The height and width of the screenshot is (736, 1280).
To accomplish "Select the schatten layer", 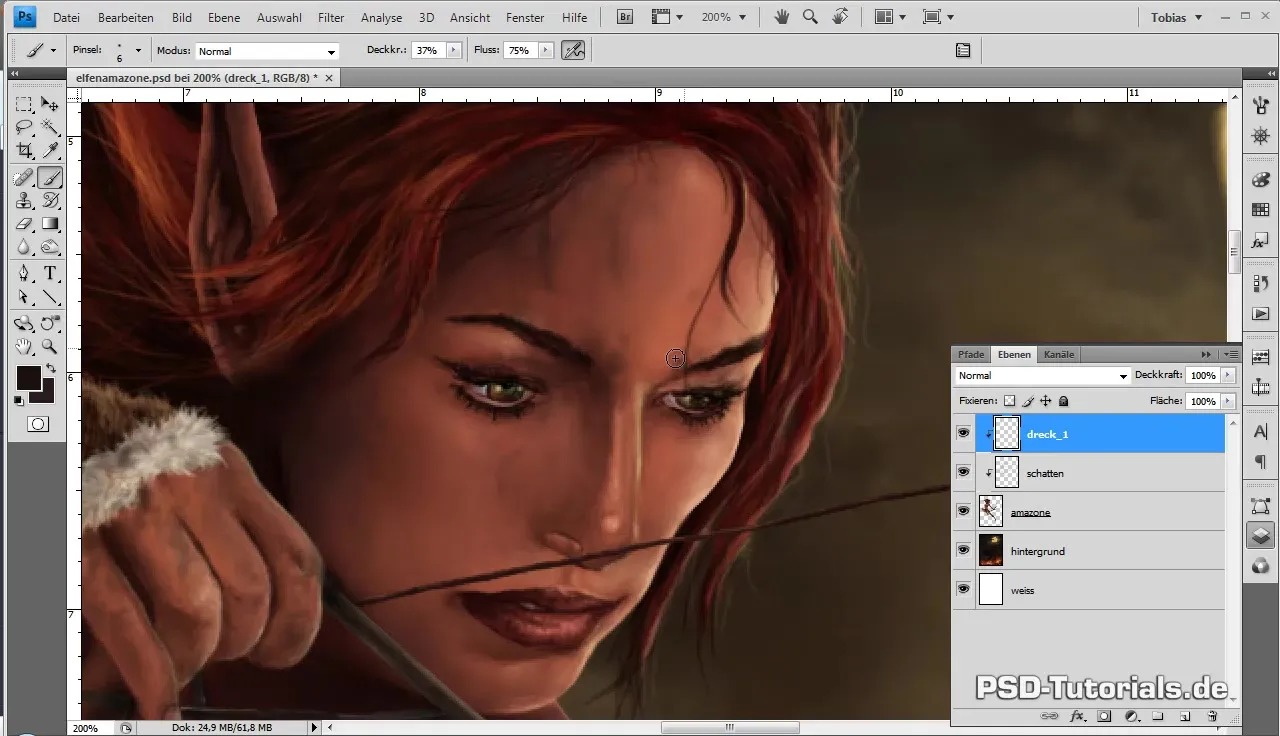I will [1100, 472].
